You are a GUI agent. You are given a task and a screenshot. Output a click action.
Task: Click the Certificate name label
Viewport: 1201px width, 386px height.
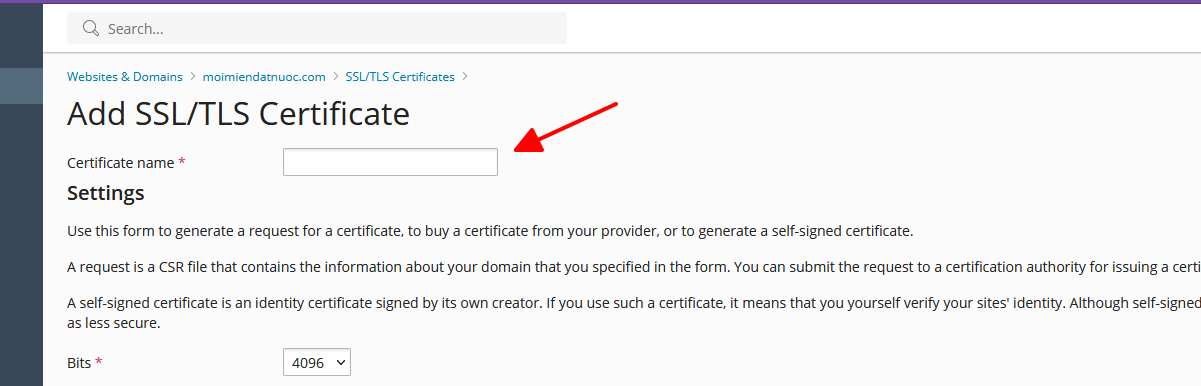point(121,162)
